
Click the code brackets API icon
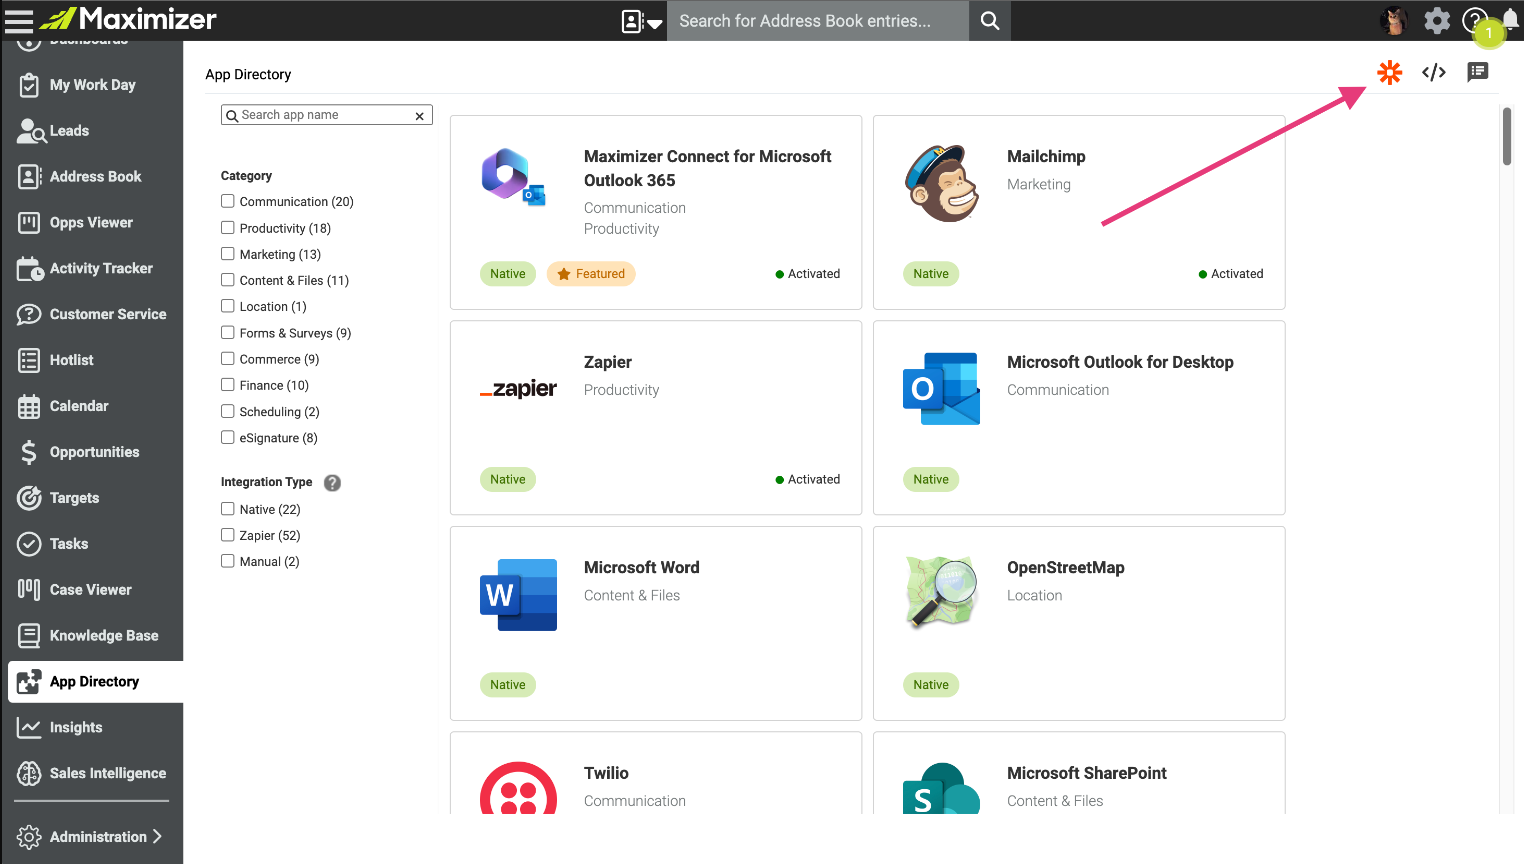1434,72
